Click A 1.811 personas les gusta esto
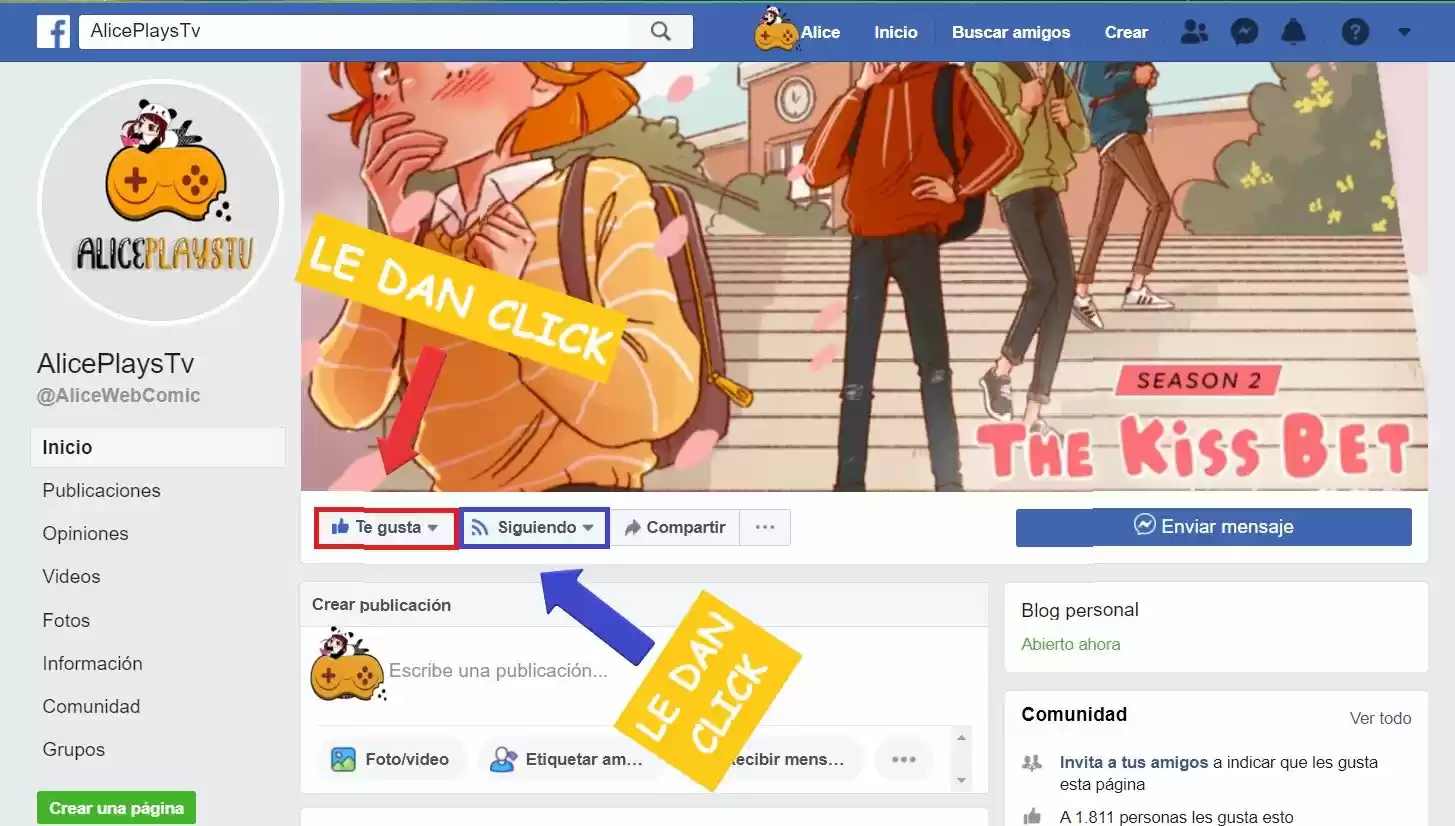Image resolution: width=1455 pixels, height=826 pixels. 1177,817
